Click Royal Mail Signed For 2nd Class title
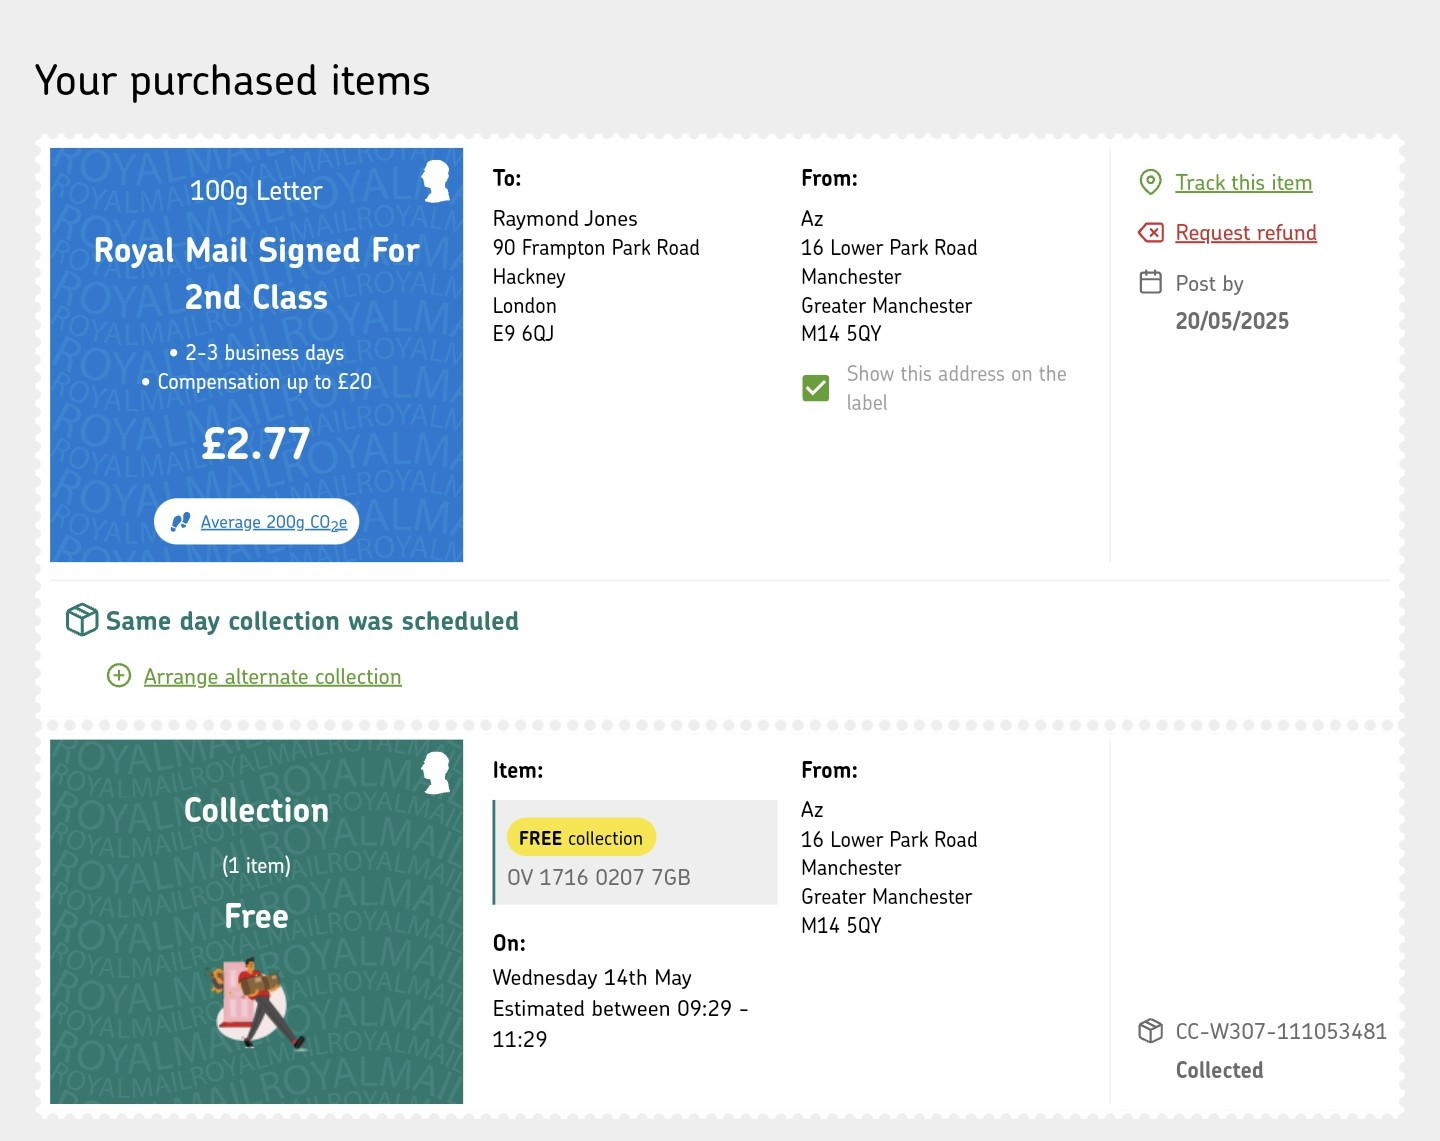 256,273
